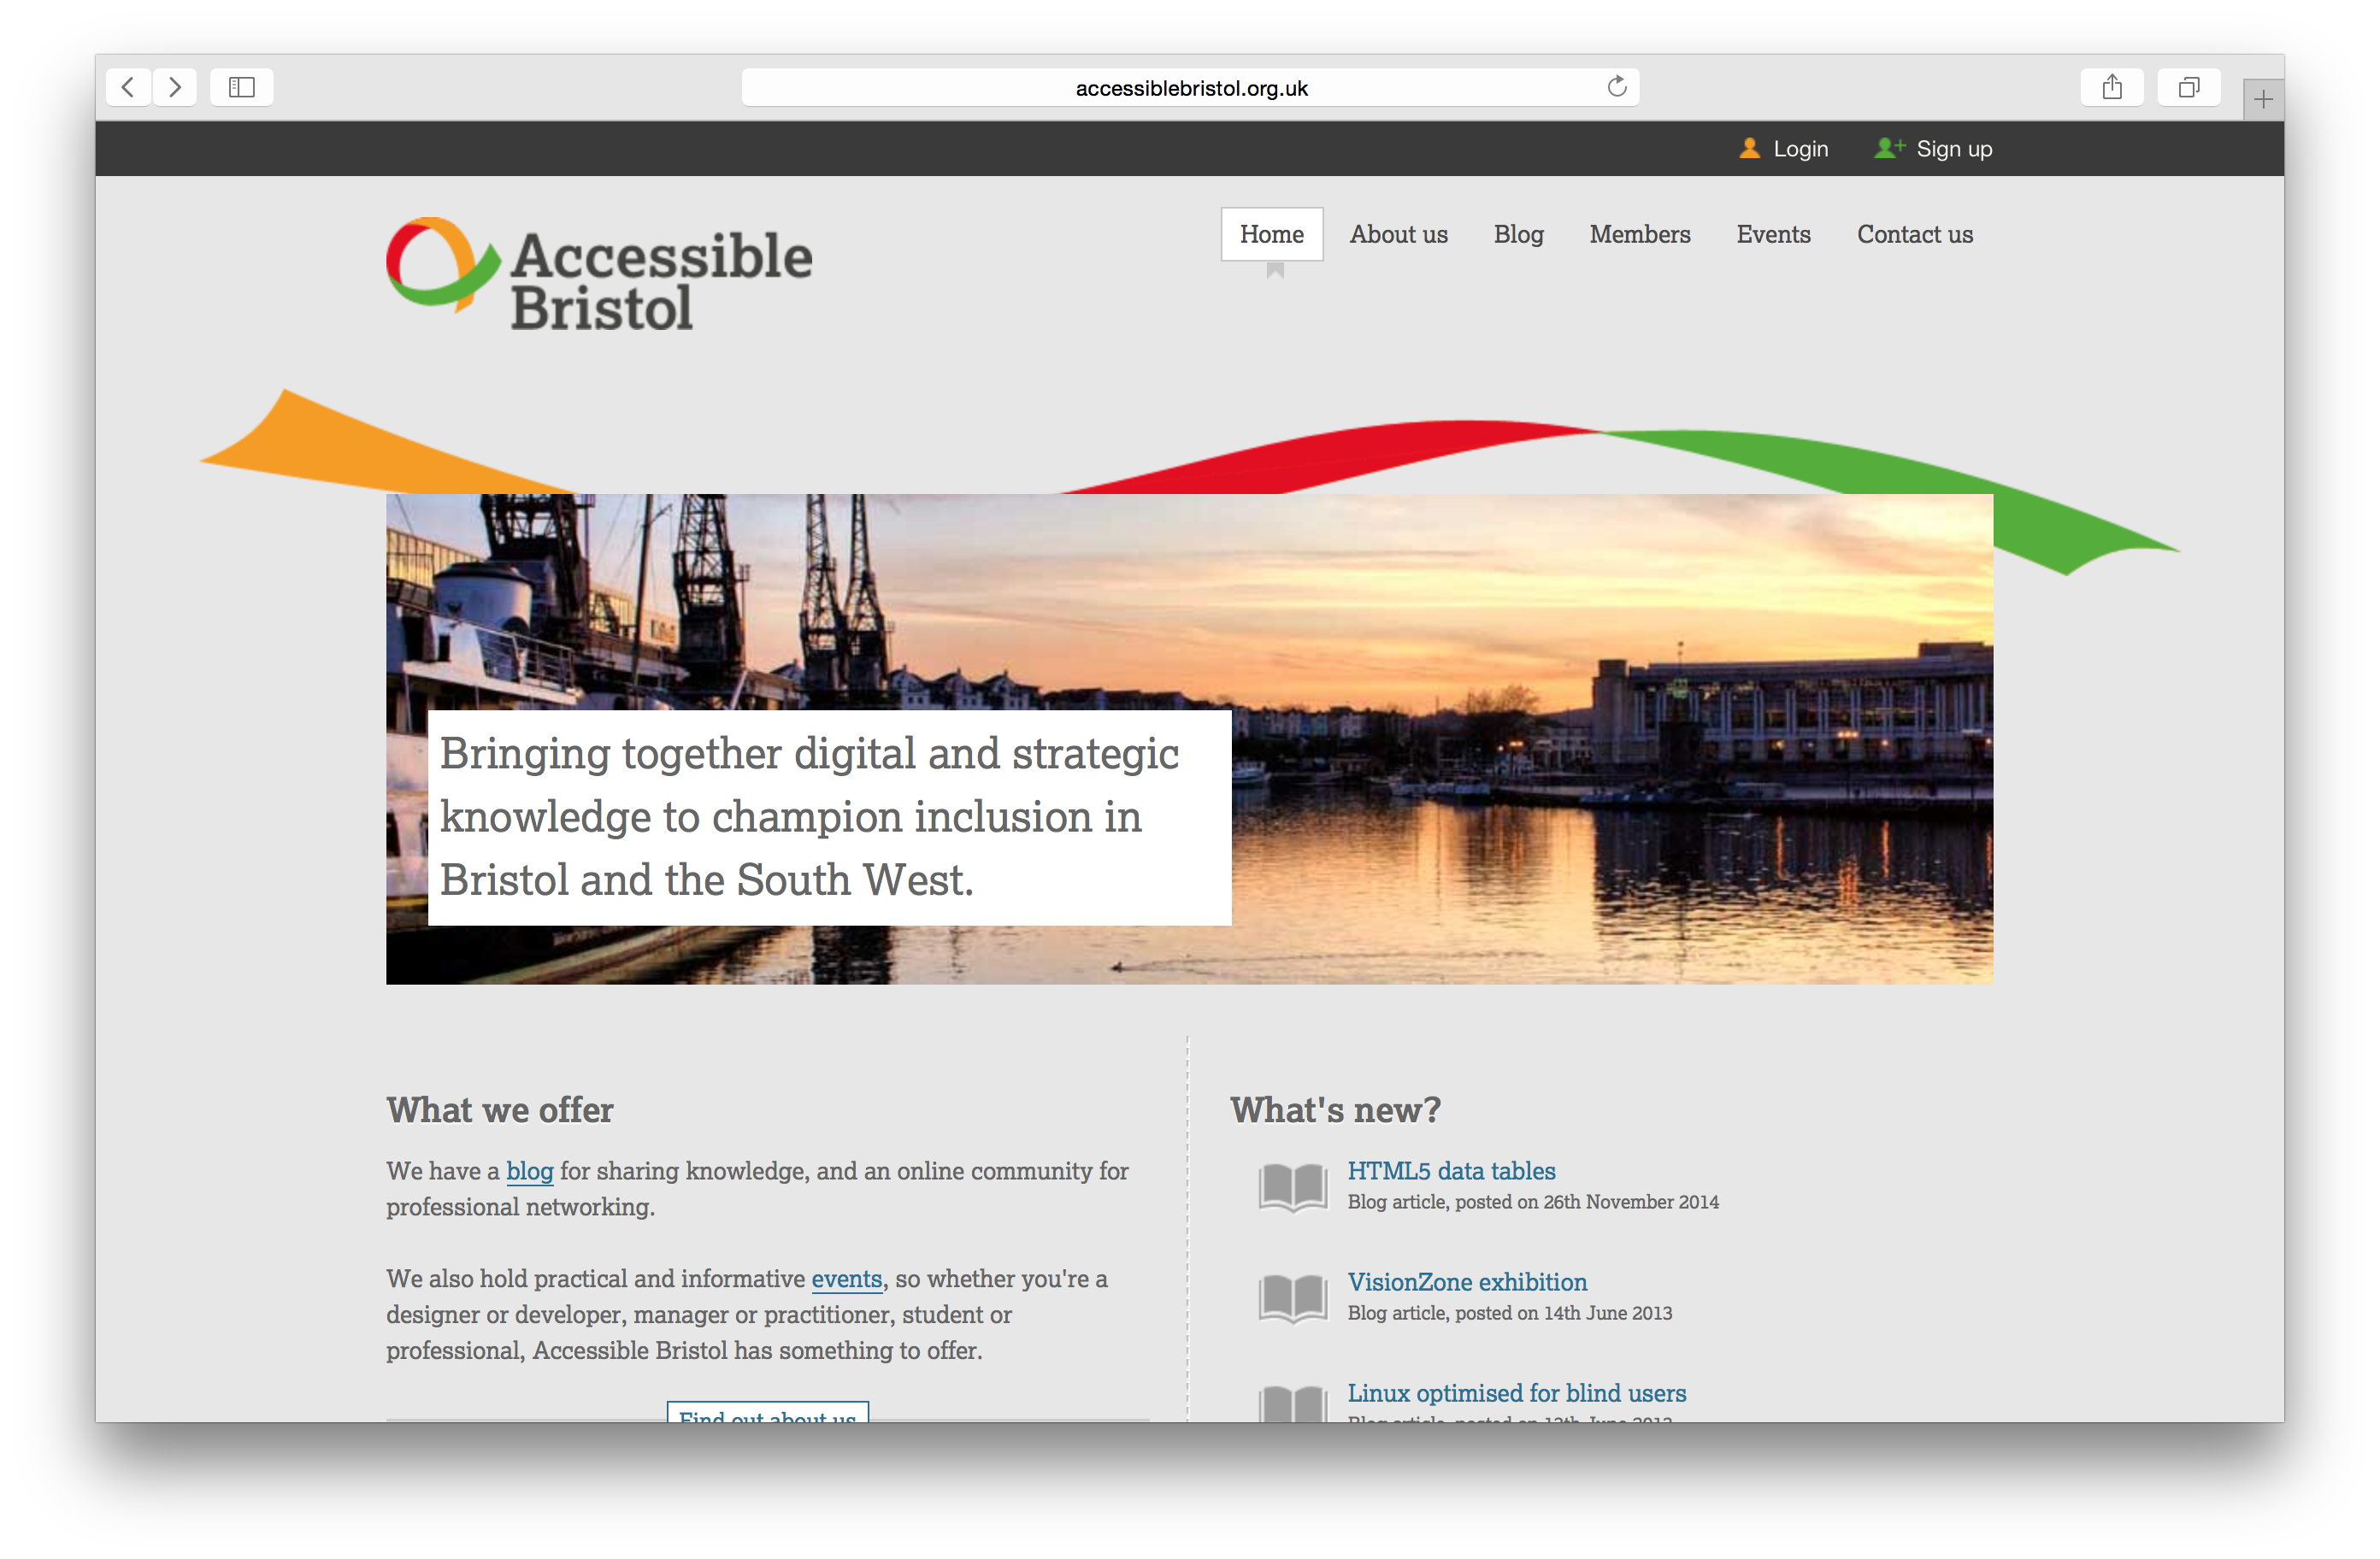Follow the inline events link
The height and width of the screenshot is (1559, 2380).
(846, 1279)
